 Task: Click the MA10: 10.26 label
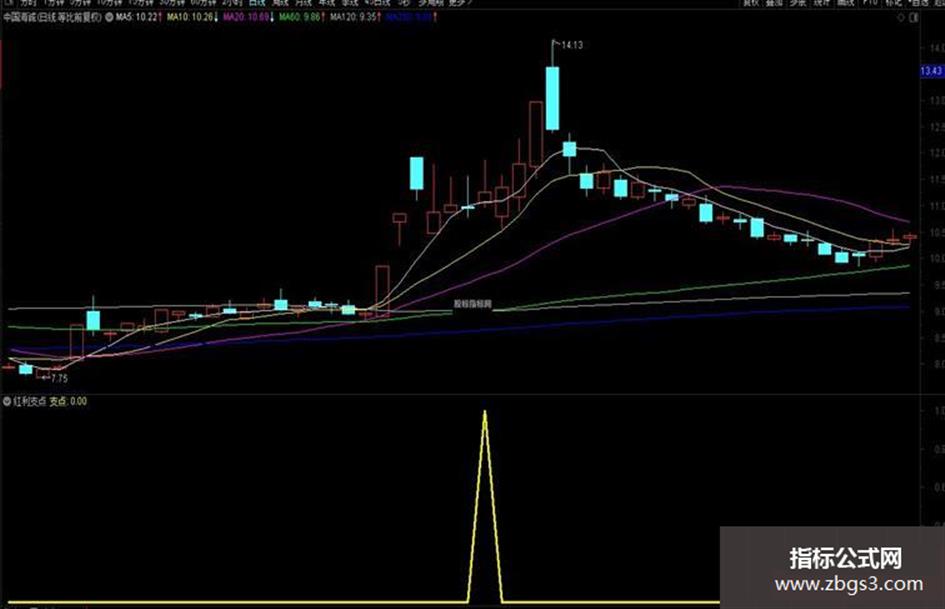click(x=192, y=17)
